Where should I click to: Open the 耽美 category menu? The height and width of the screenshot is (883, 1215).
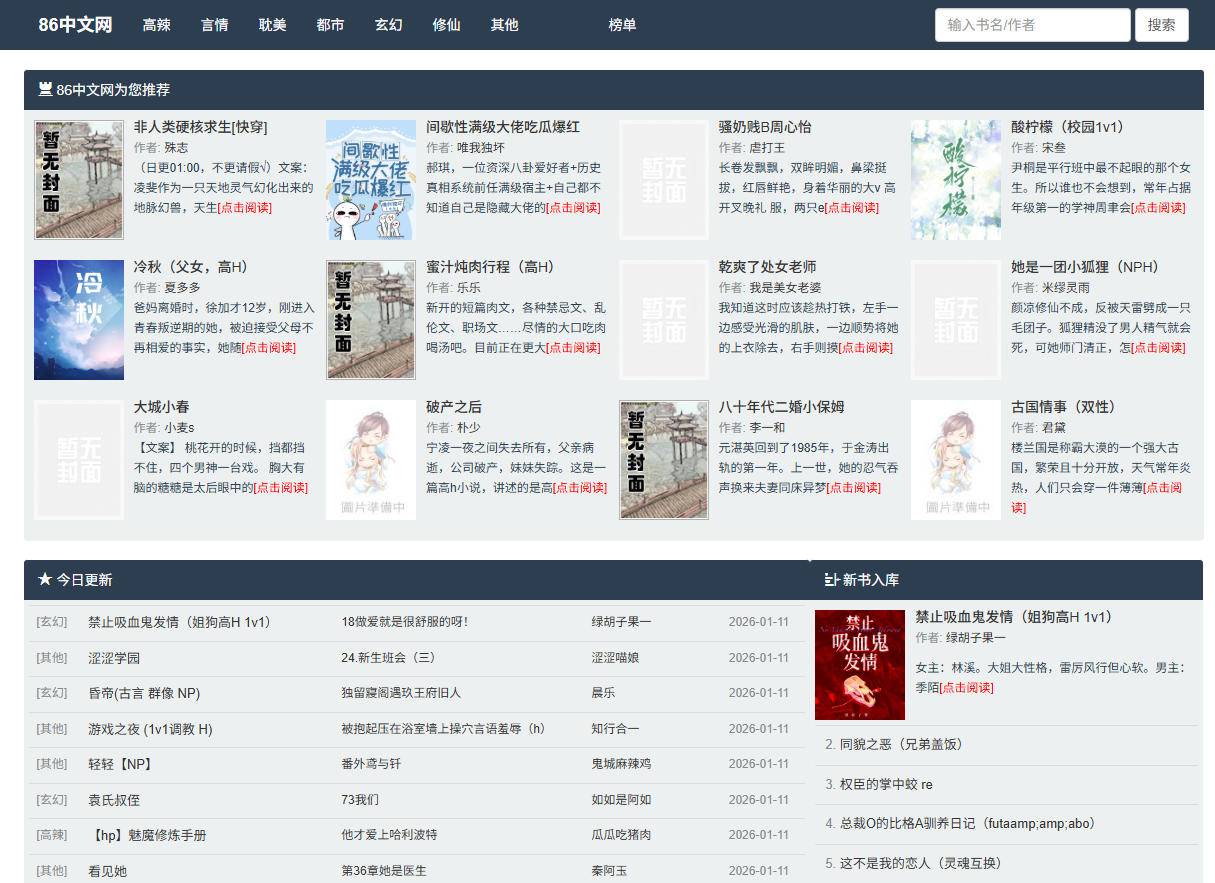272,25
